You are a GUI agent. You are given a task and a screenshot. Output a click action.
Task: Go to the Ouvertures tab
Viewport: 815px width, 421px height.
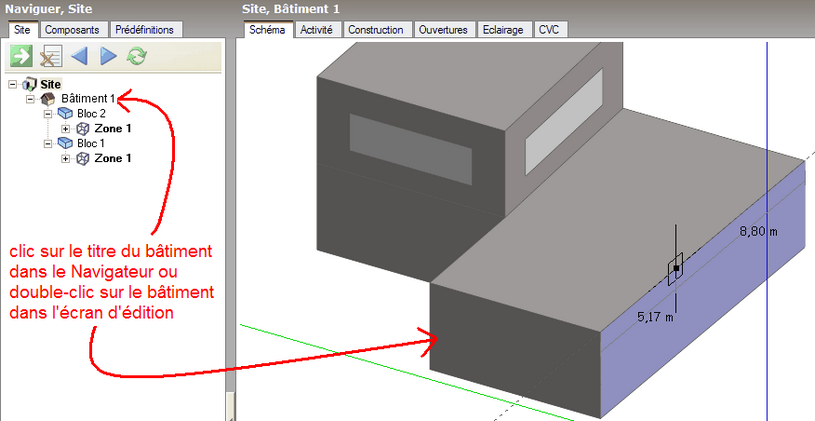[x=443, y=30]
